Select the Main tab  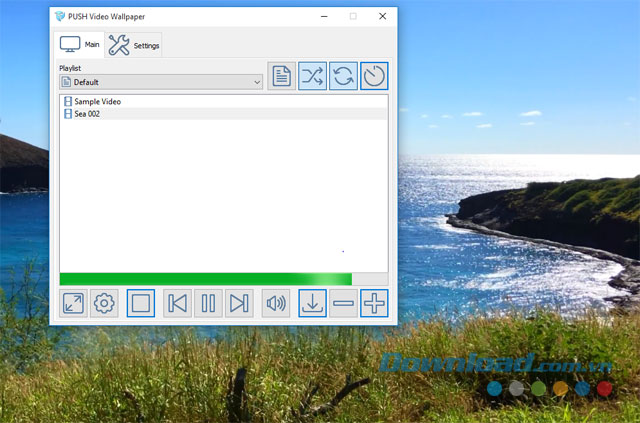[80, 45]
